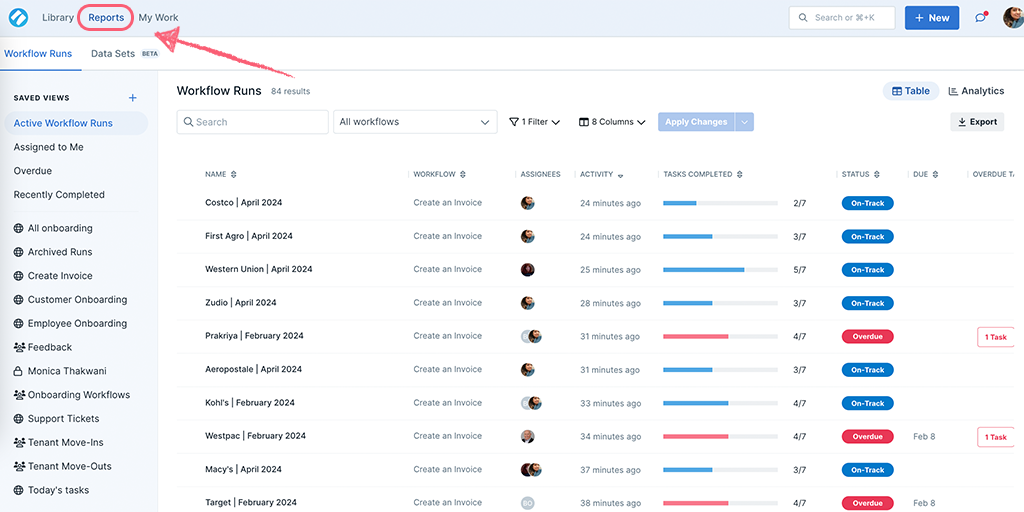Open the Library menu
The width and height of the screenshot is (1024, 512).
pos(58,18)
